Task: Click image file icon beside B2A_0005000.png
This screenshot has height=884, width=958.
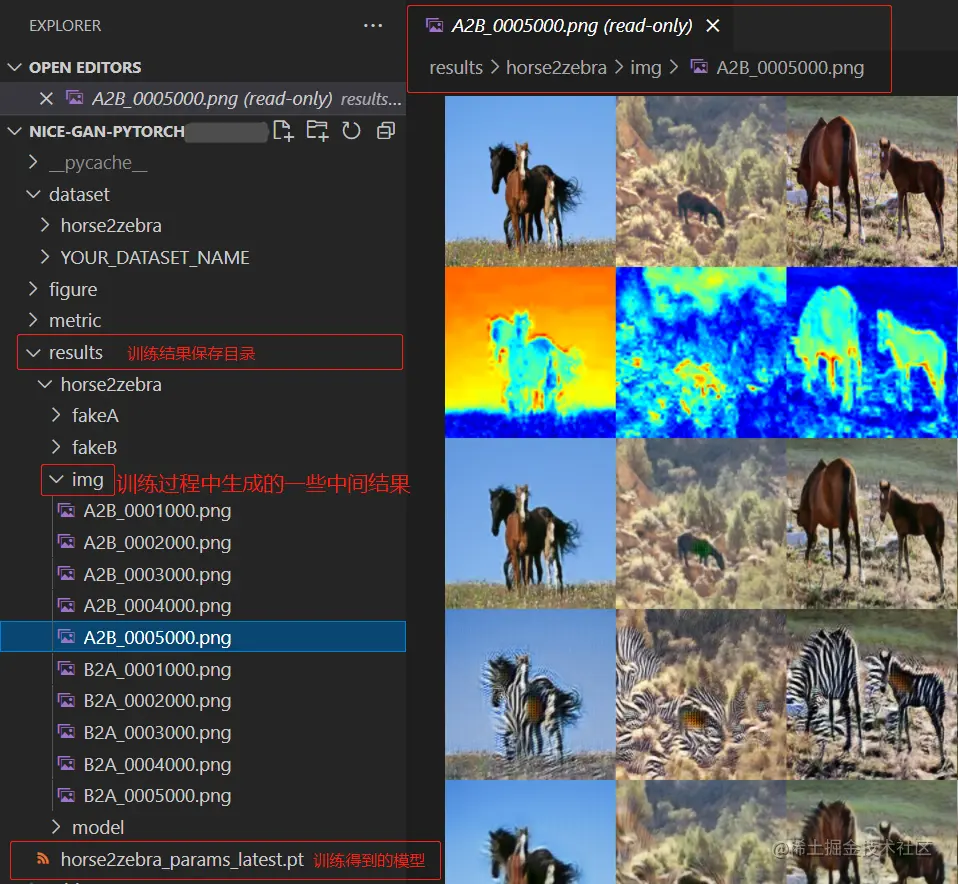Action: 66,795
